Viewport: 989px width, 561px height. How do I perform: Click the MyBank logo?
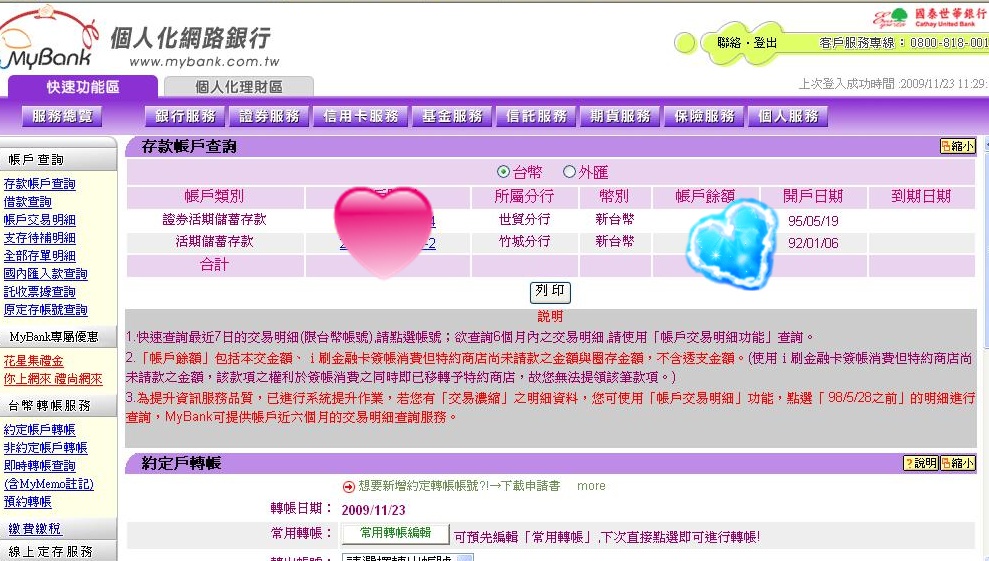49,39
